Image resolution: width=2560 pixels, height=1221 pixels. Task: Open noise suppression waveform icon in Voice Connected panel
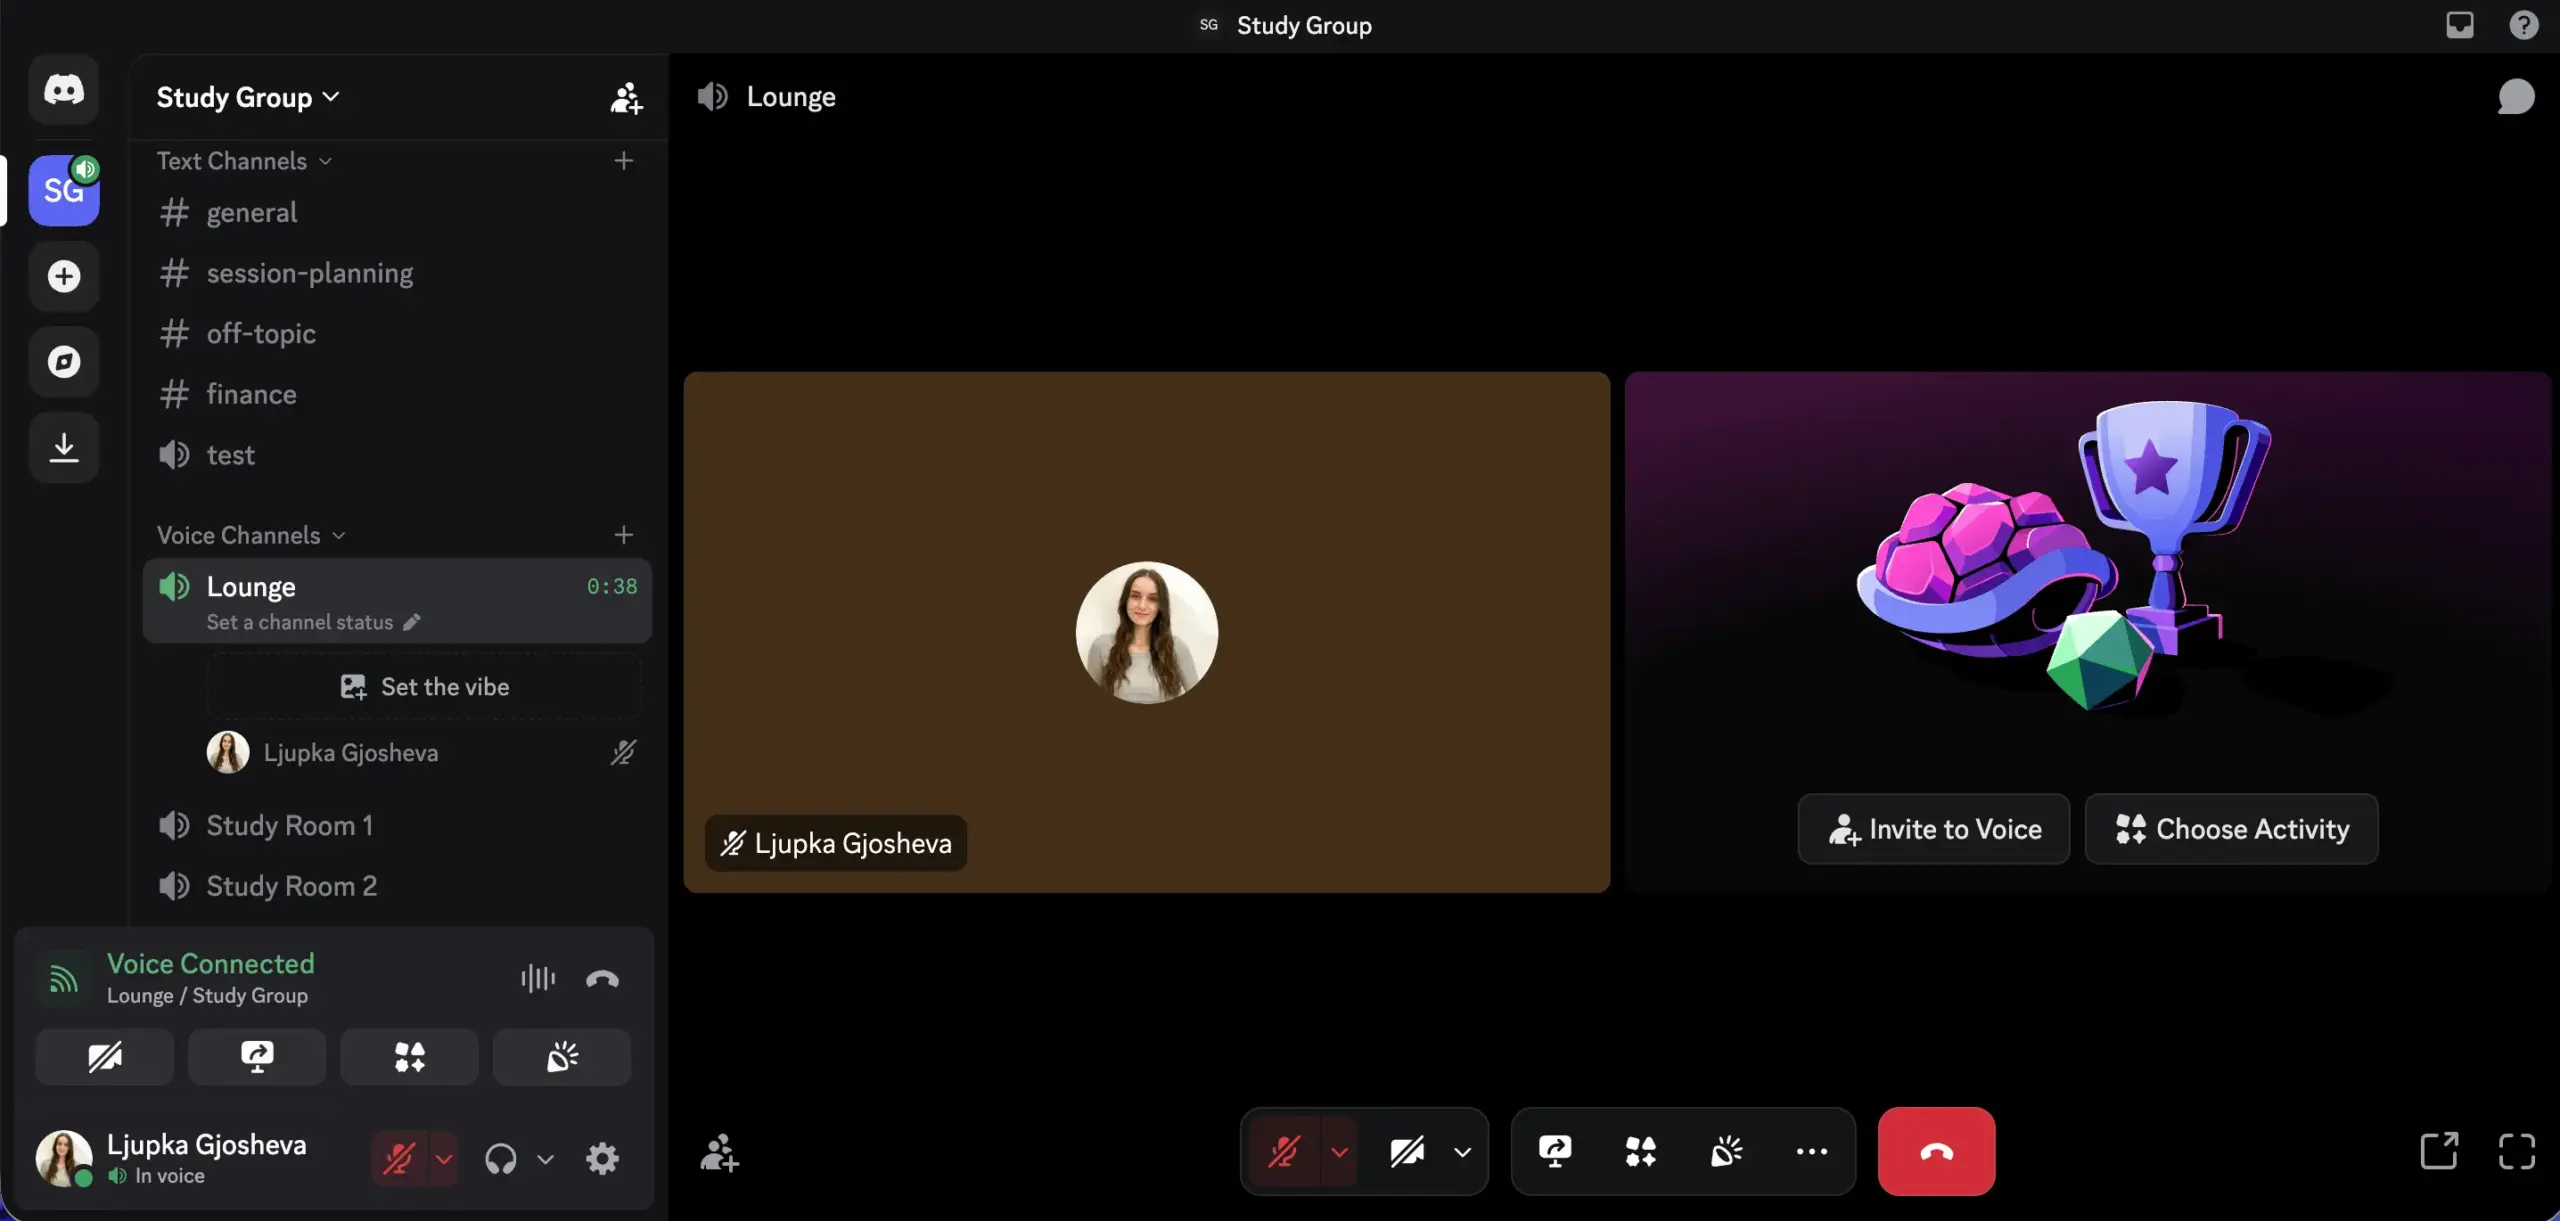click(x=538, y=978)
